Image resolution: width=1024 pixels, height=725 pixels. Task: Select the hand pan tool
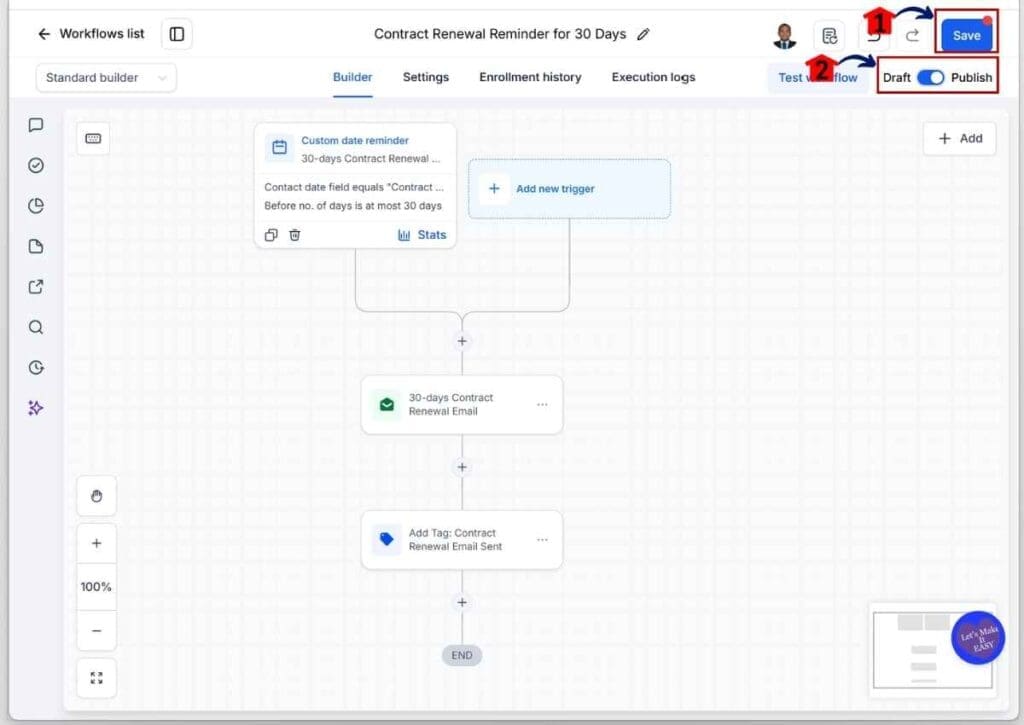[x=97, y=496]
